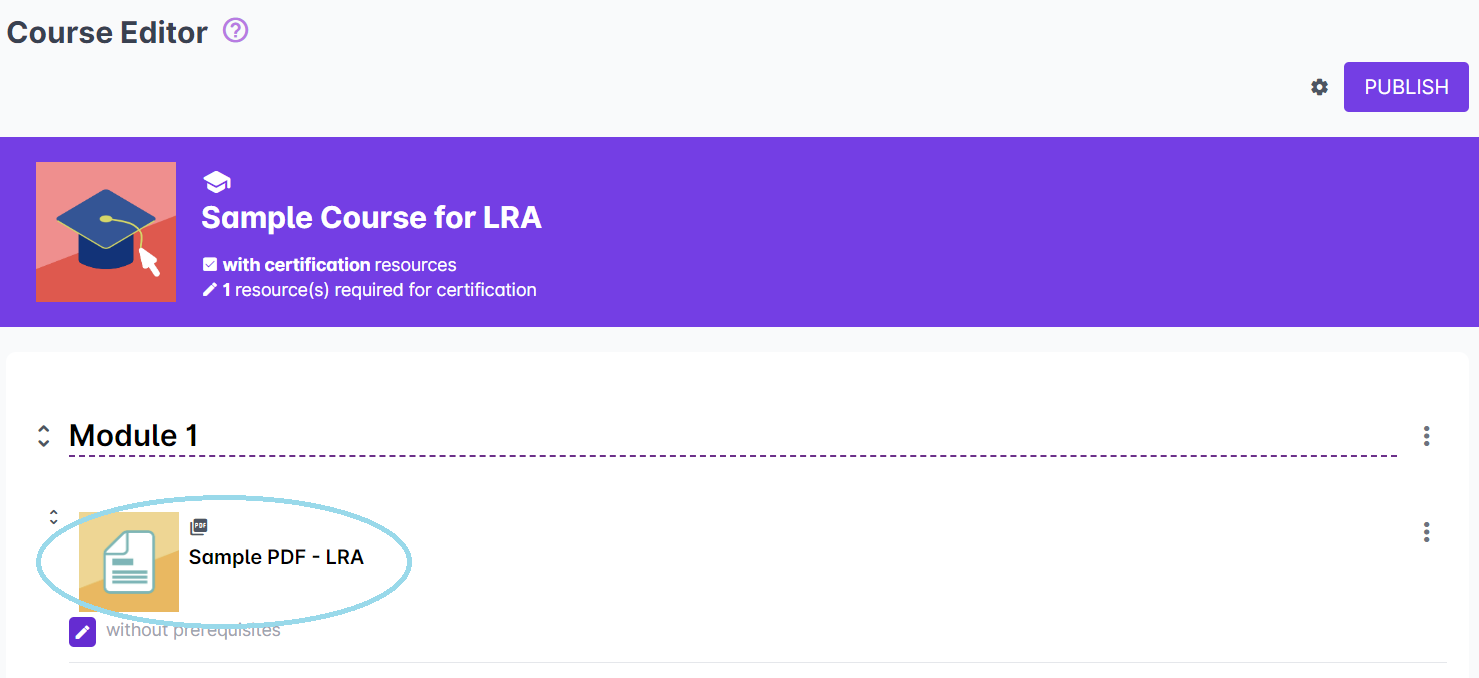
Task: Open three-dot menu for Sample PDF - LRA
Action: coord(1426,532)
